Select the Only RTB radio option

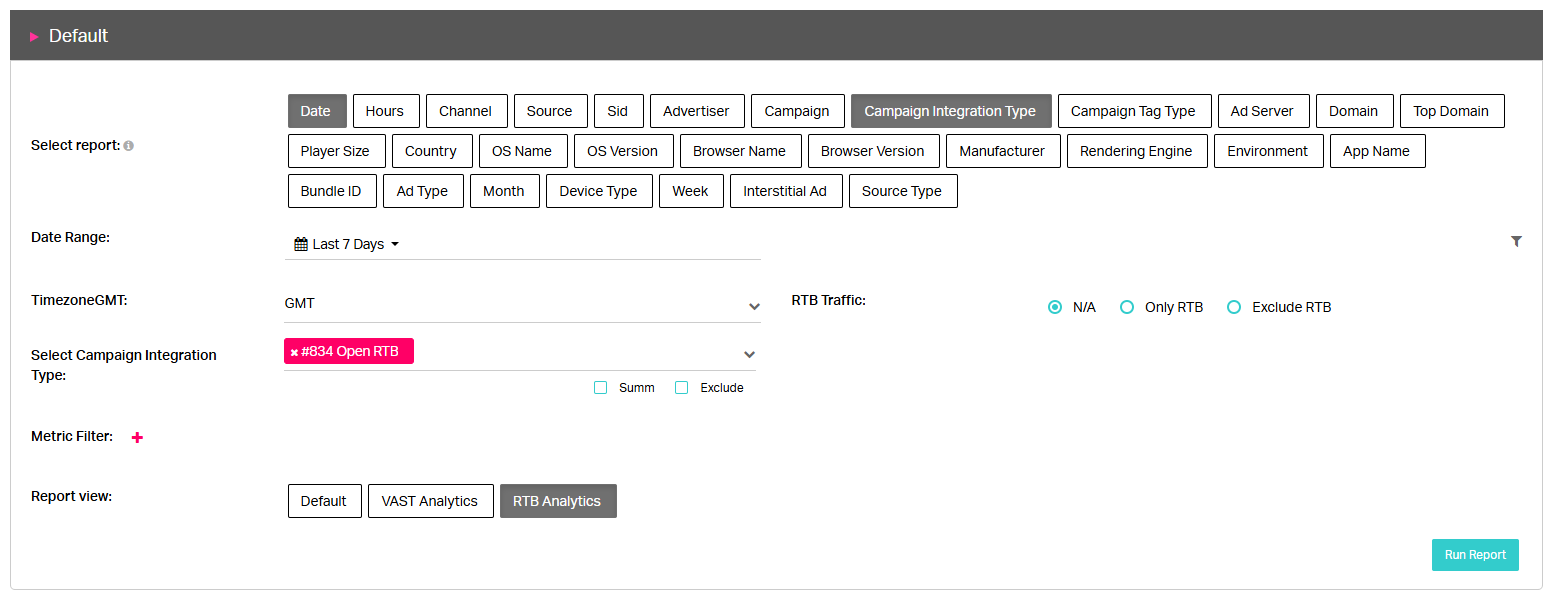point(1127,307)
